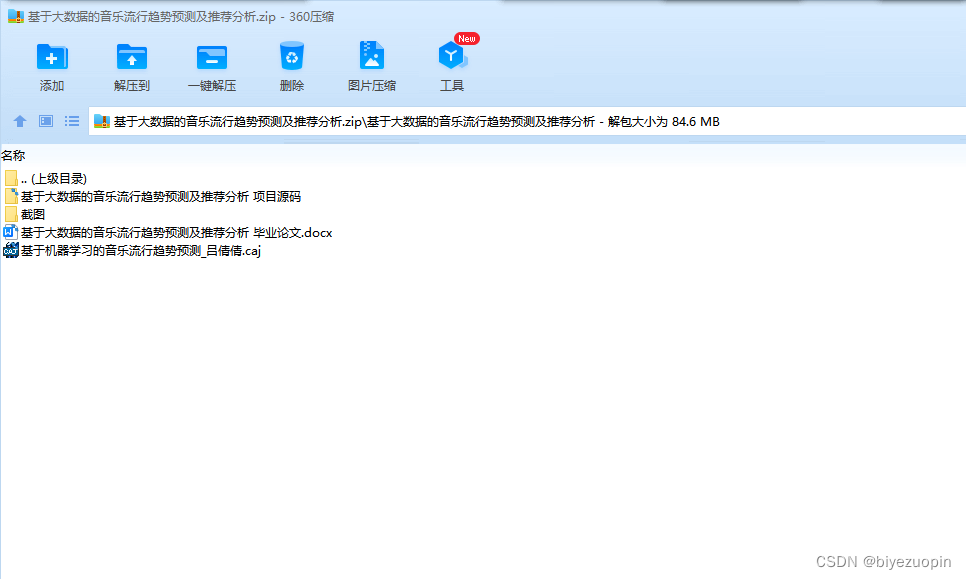Click the 删除 (Delete) trash icon
Image resolution: width=966 pixels, height=579 pixels.
pos(291,56)
